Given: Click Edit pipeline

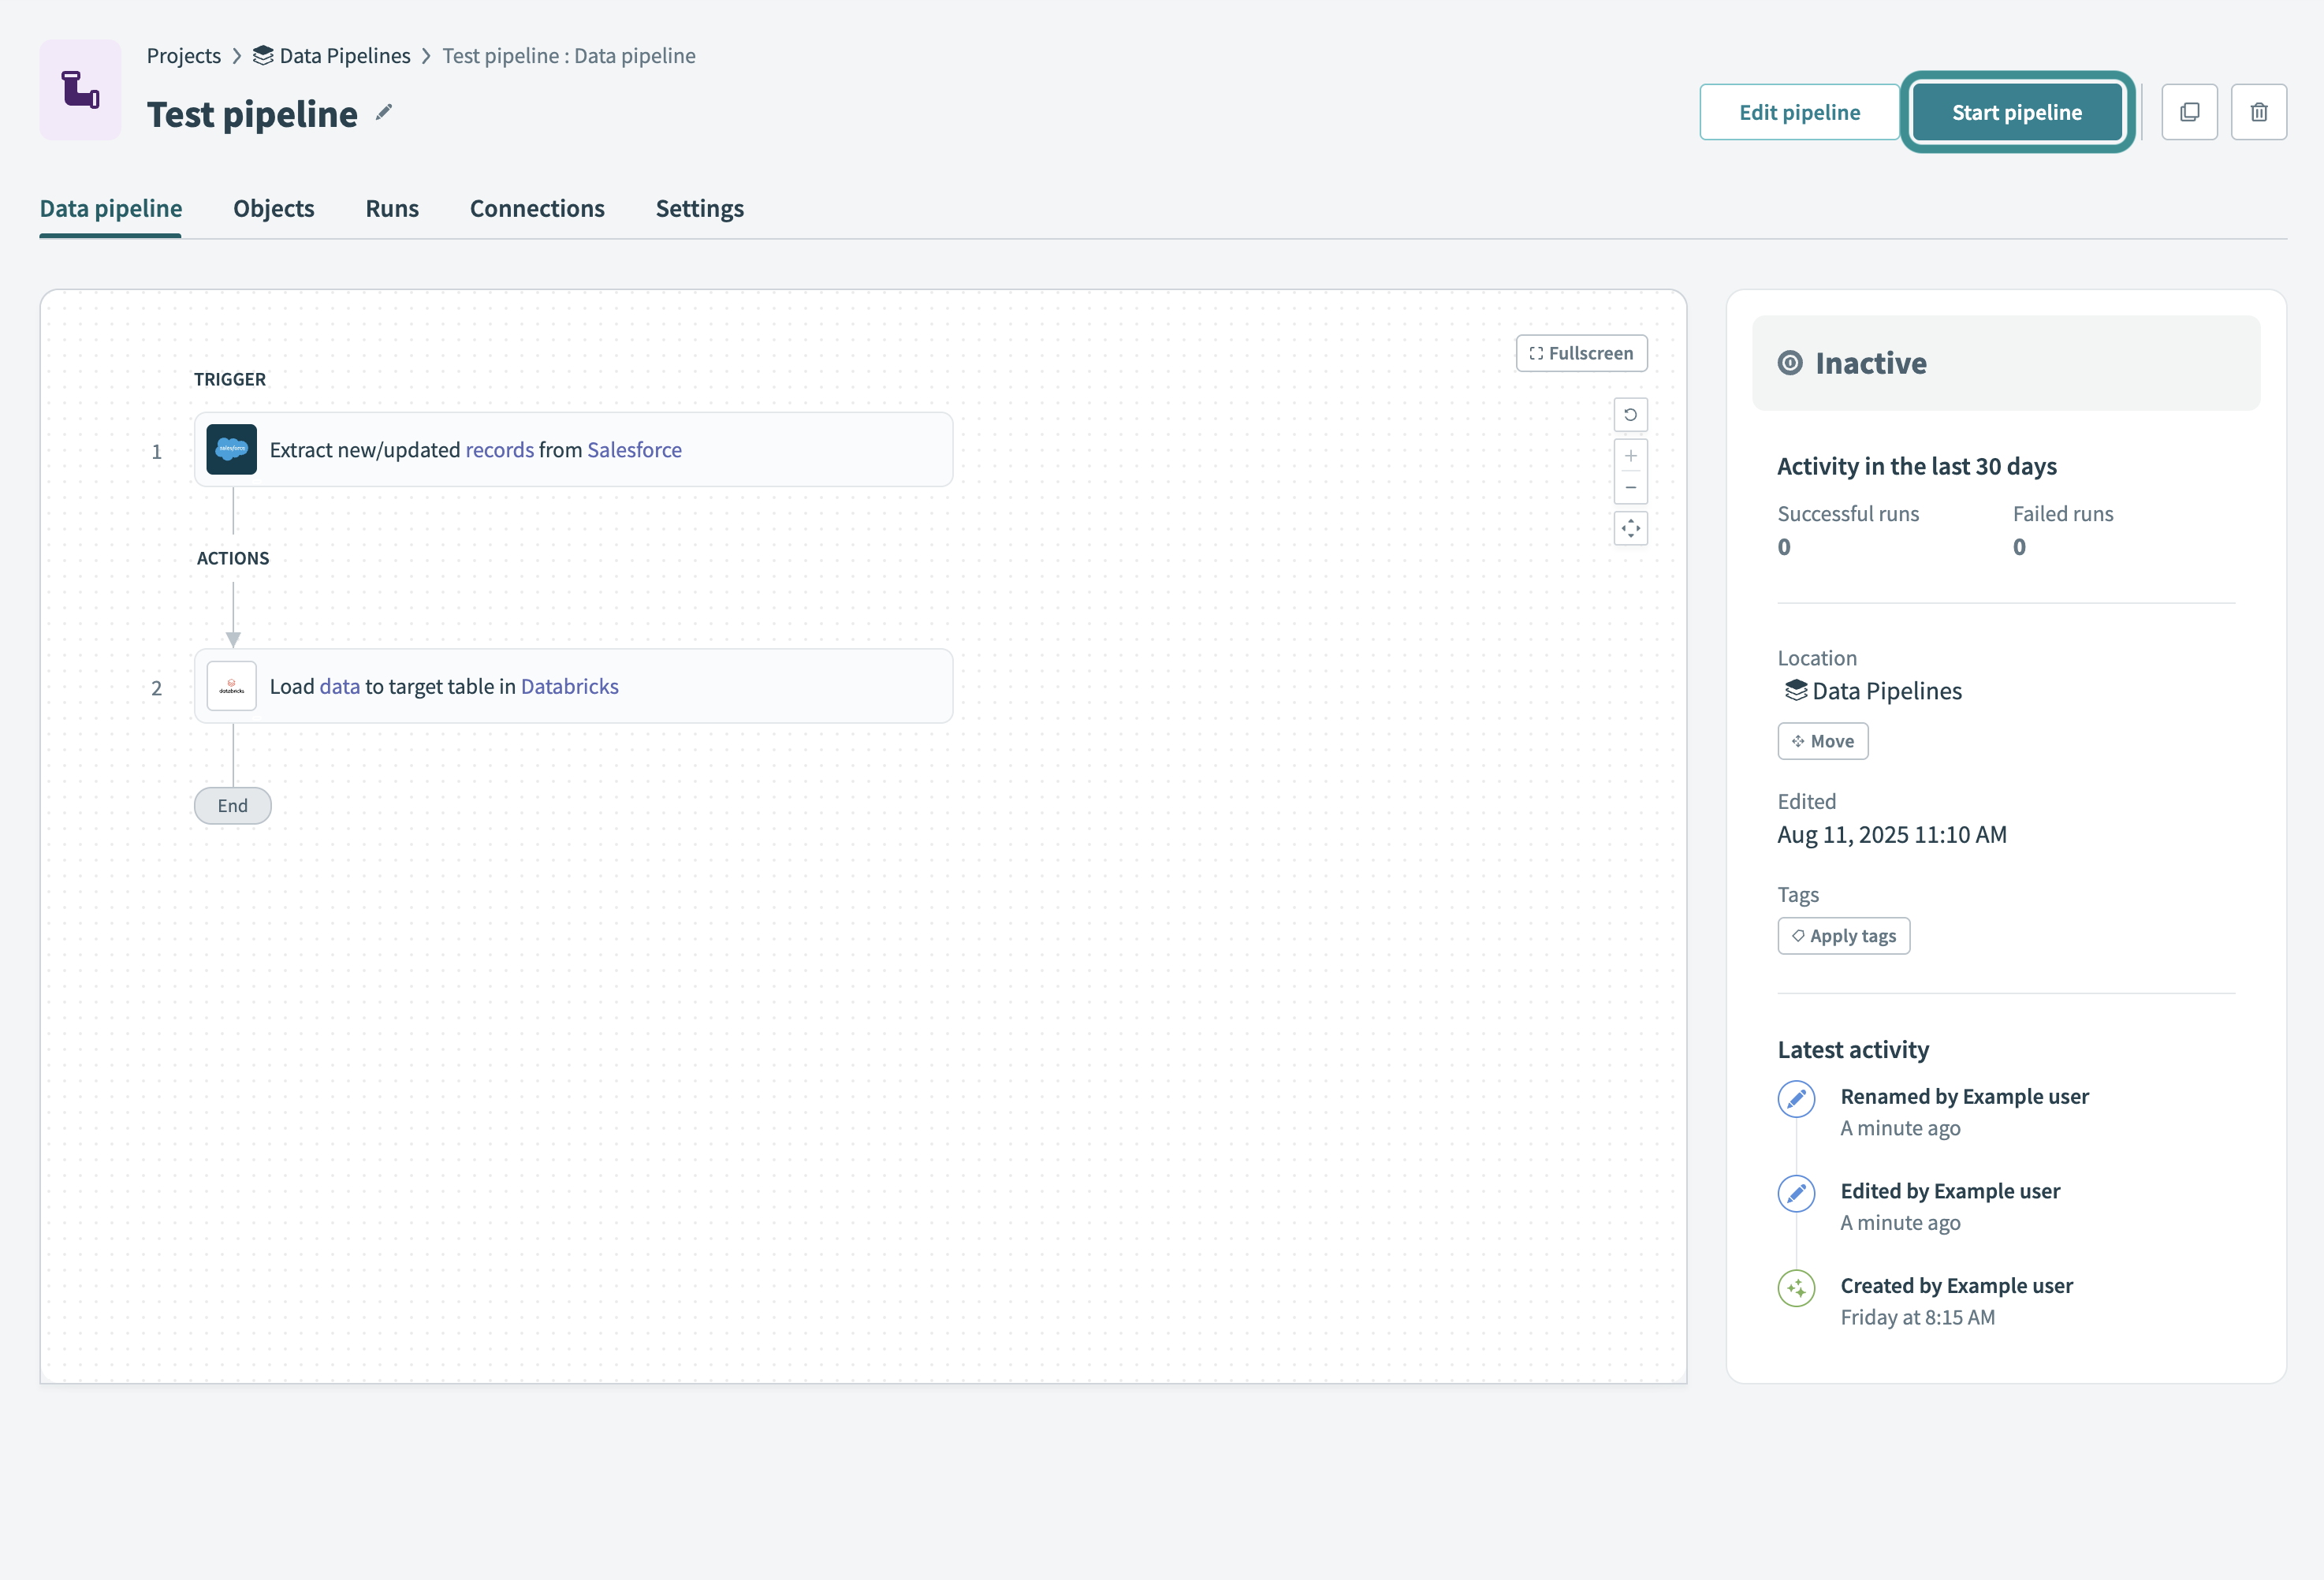Looking at the screenshot, I should pyautogui.click(x=1798, y=111).
